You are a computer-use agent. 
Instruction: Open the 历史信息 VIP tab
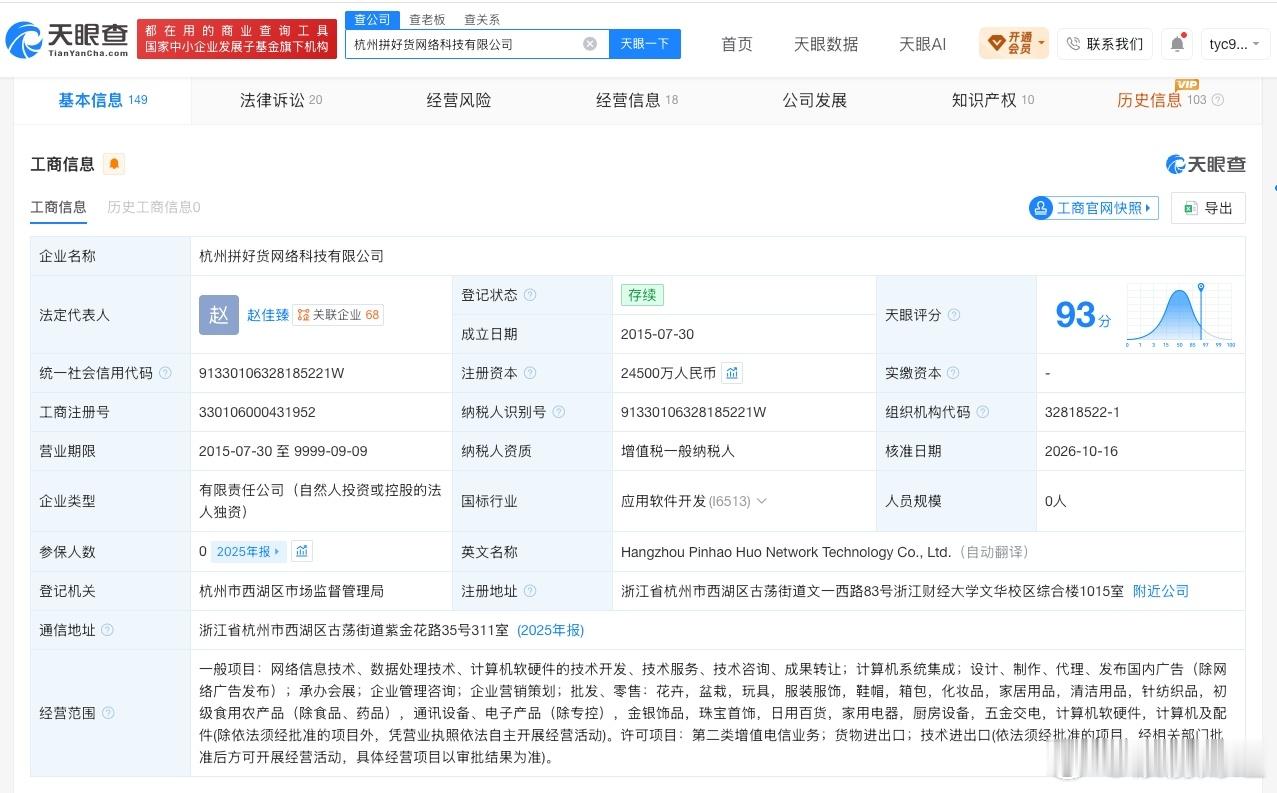[1162, 100]
